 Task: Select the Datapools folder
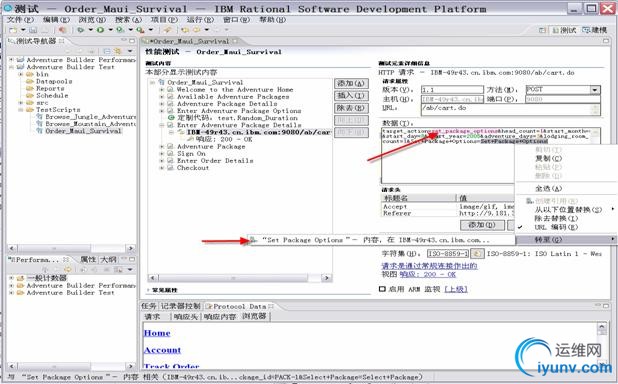point(54,81)
